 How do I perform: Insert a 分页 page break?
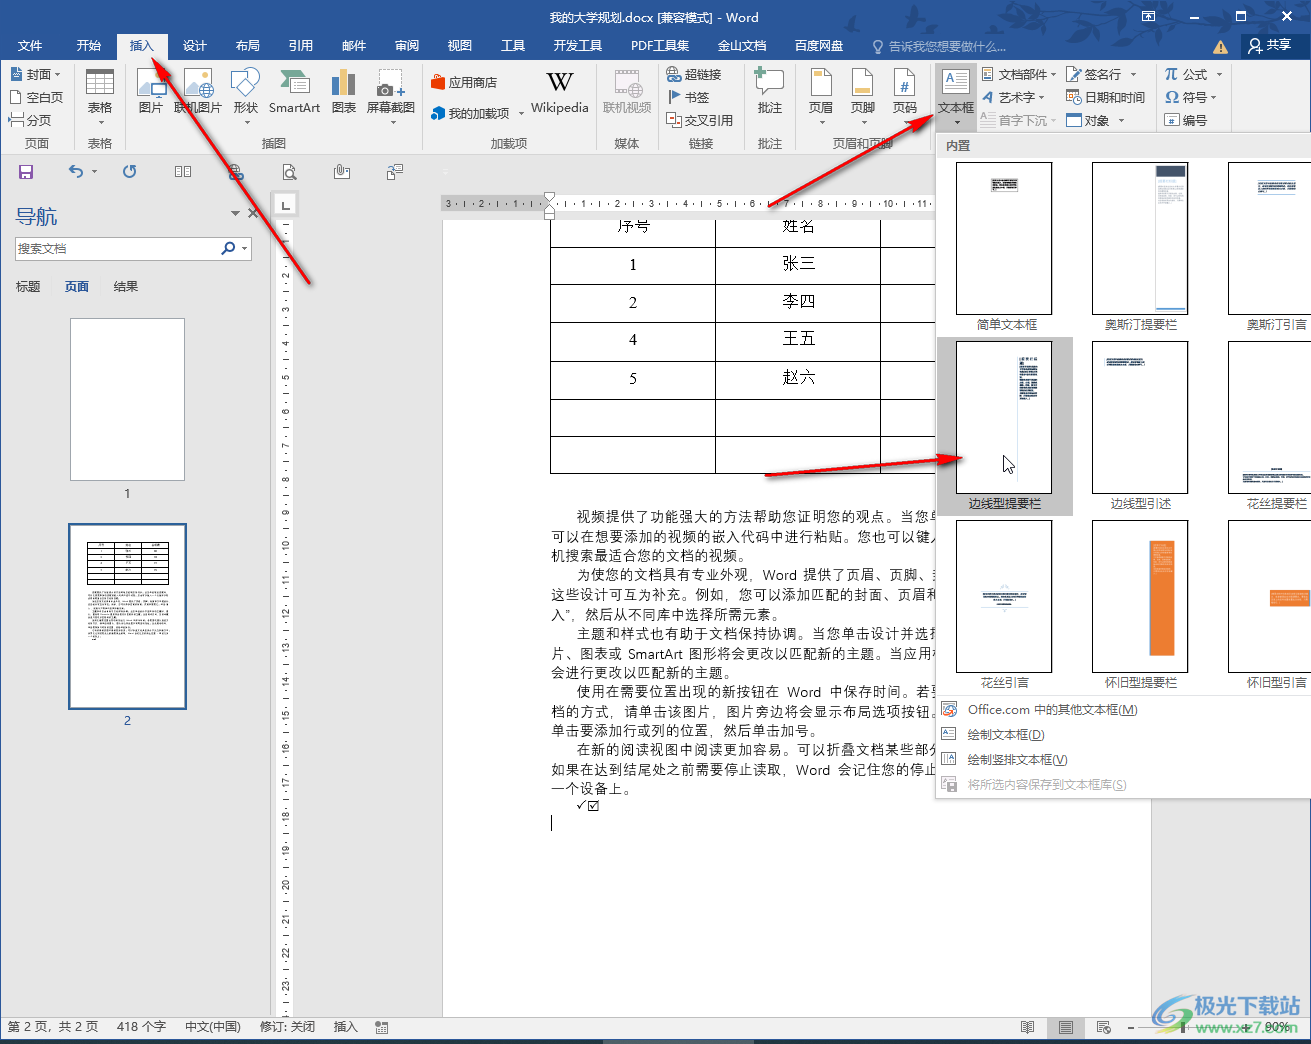pyautogui.click(x=30, y=120)
